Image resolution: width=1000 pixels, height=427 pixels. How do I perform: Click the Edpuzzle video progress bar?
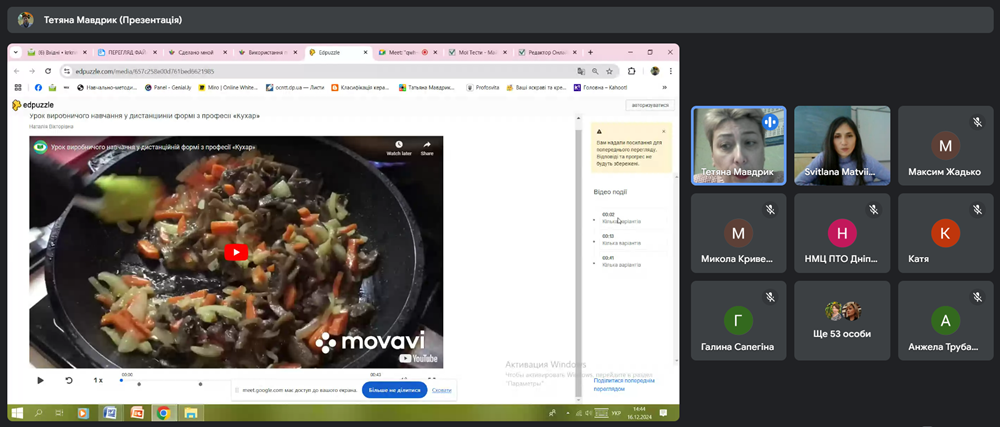[x=250, y=380]
